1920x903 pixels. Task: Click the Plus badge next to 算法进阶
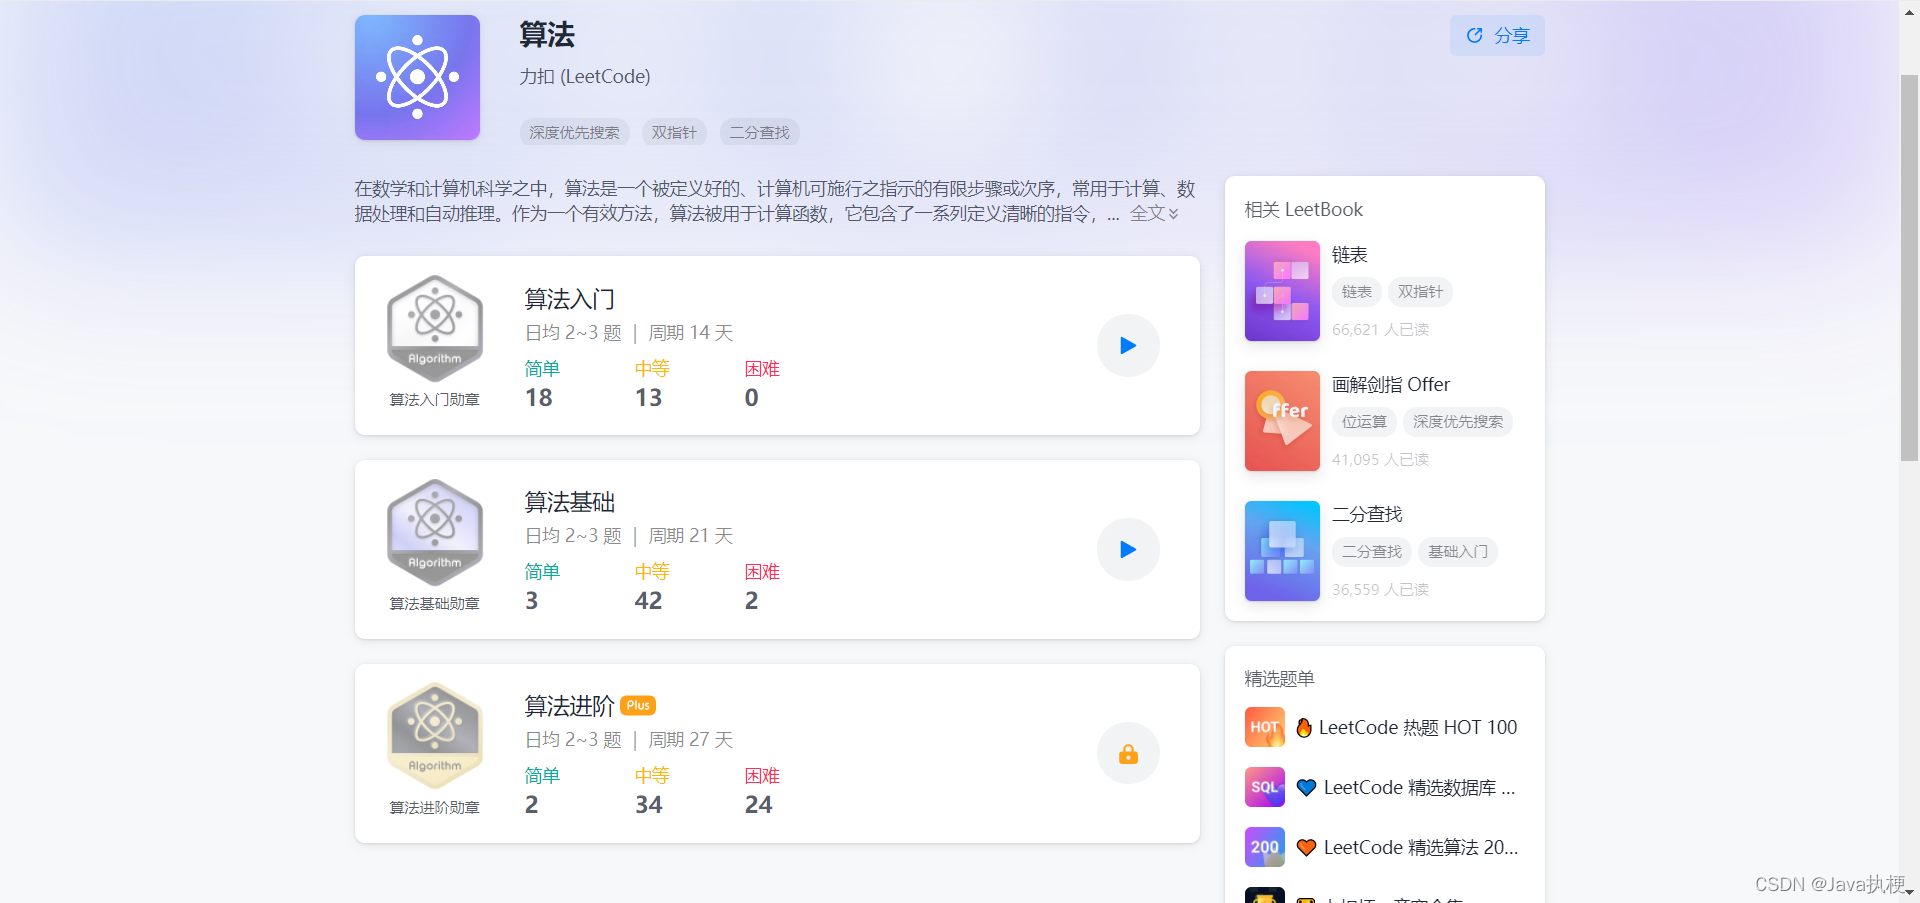pyautogui.click(x=638, y=705)
